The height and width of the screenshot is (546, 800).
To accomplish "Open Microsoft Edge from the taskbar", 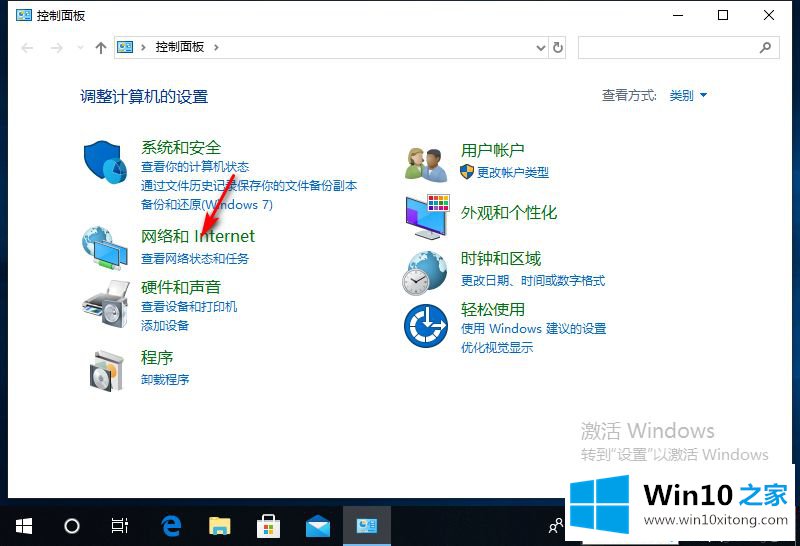I will point(172,525).
